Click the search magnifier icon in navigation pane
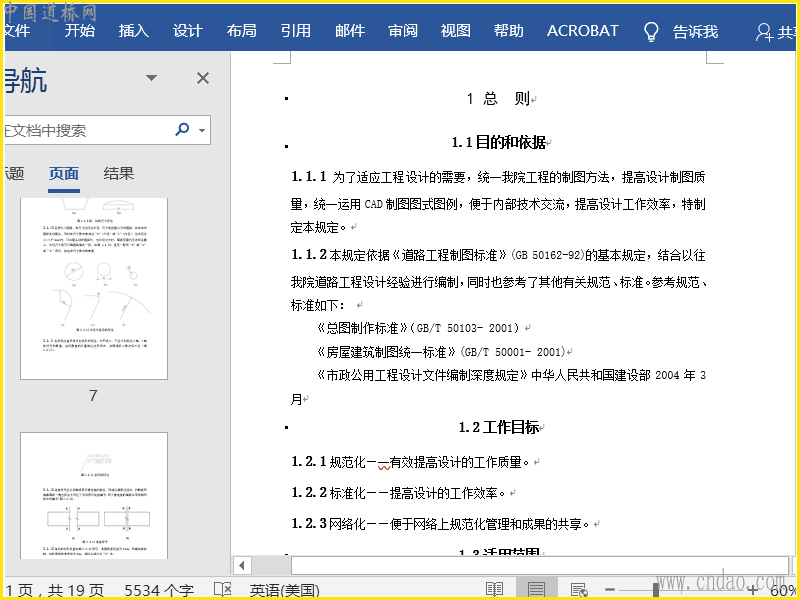The height and width of the screenshot is (600, 800). (x=182, y=130)
